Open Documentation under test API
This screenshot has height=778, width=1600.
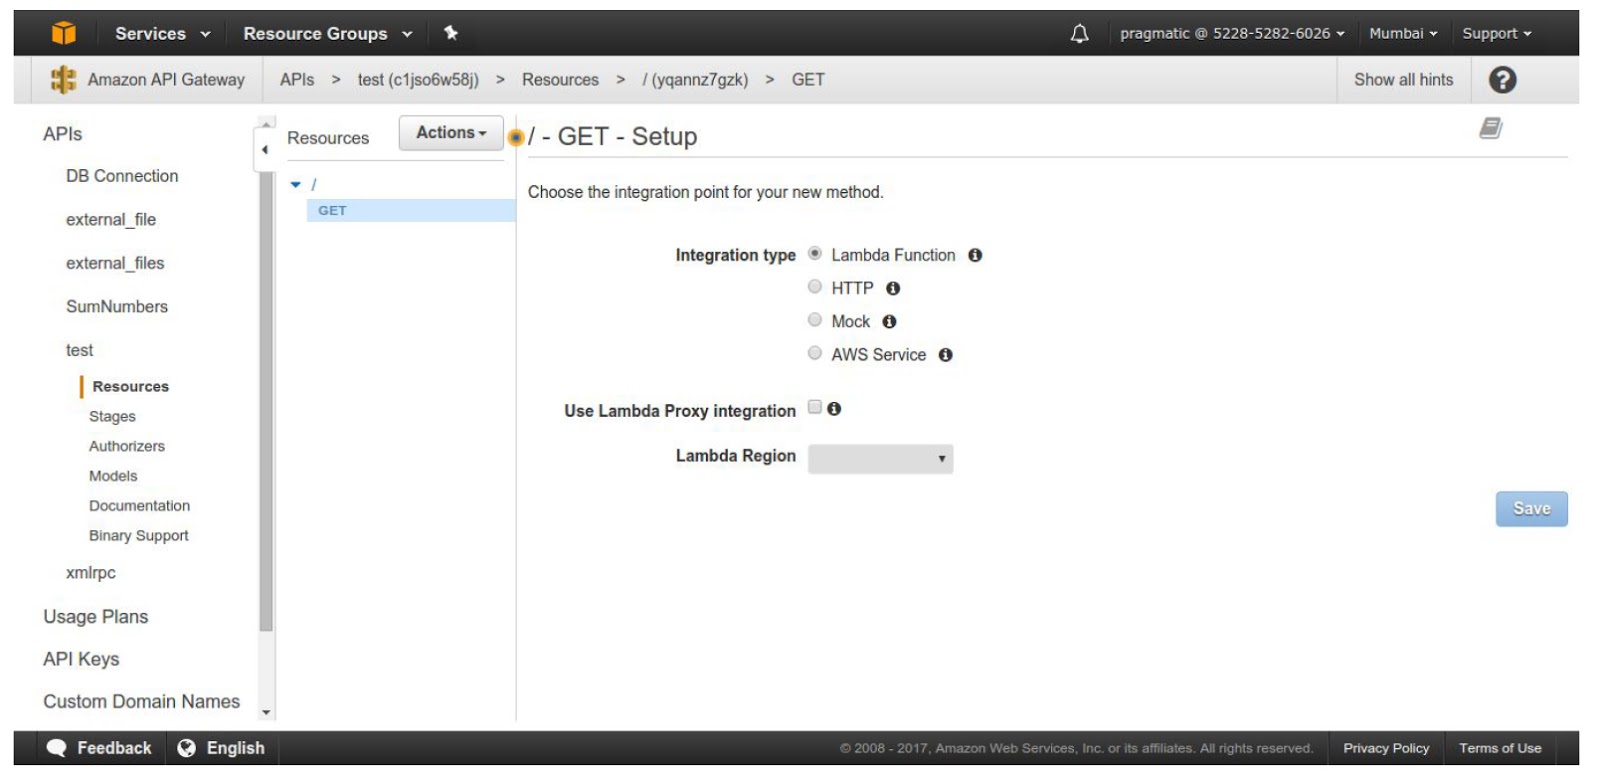point(139,506)
